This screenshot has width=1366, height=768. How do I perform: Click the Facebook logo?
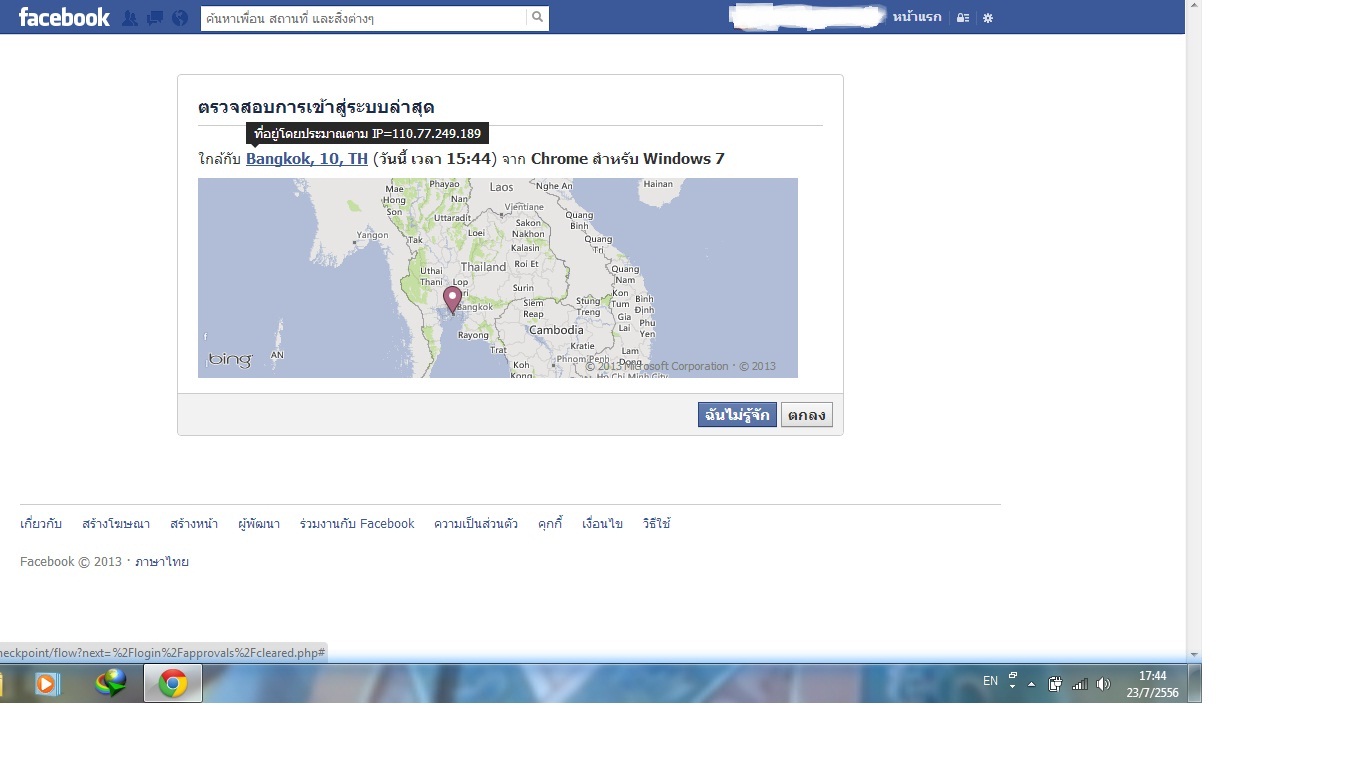[x=64, y=17]
